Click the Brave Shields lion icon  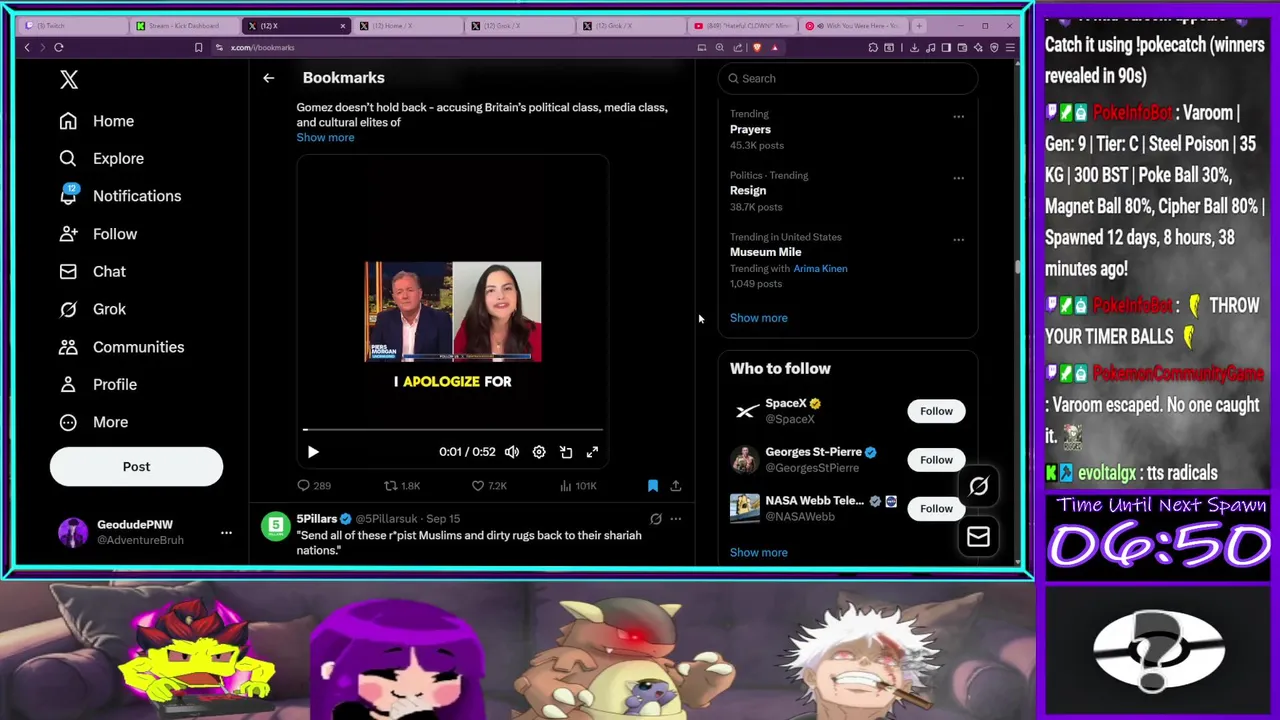pos(757,47)
